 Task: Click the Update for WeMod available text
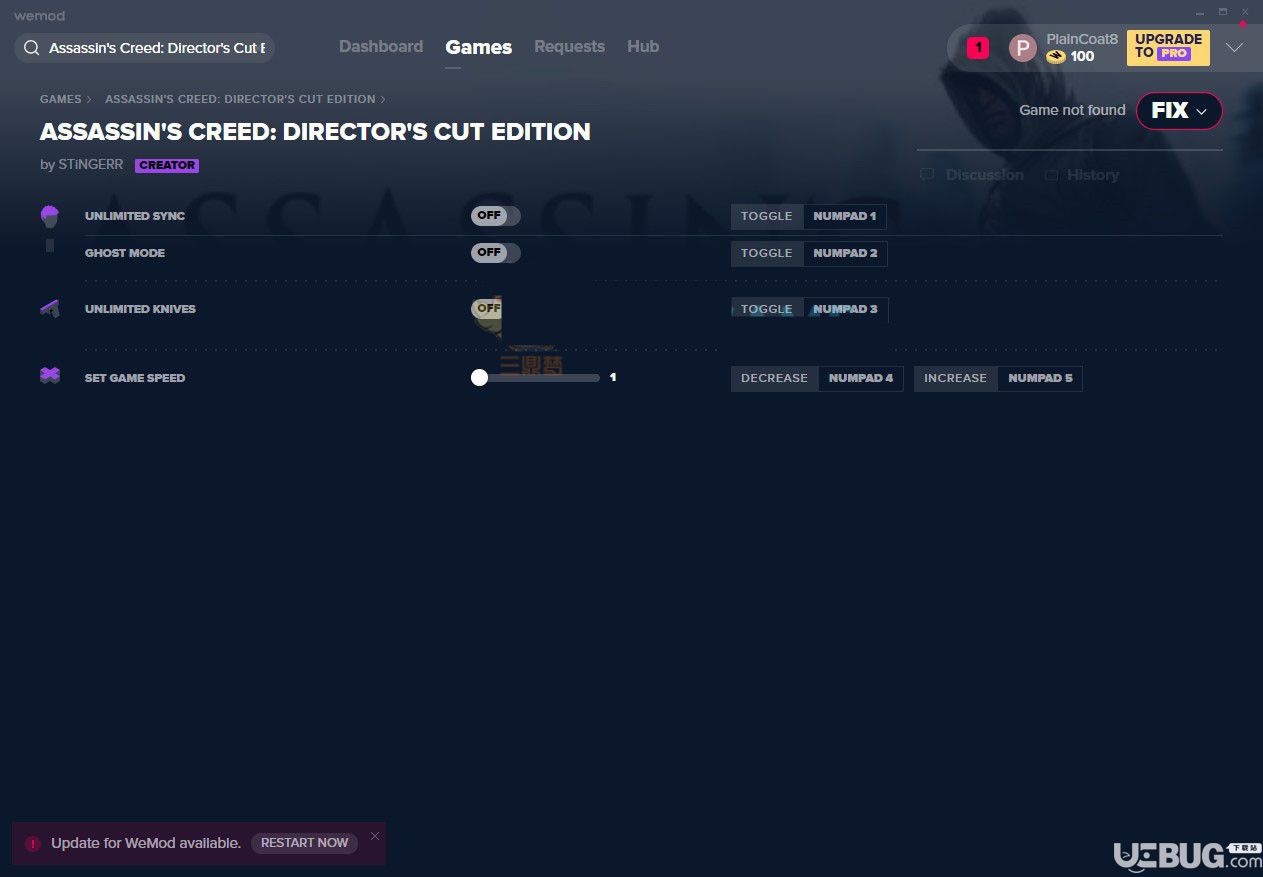pyautogui.click(x=146, y=843)
